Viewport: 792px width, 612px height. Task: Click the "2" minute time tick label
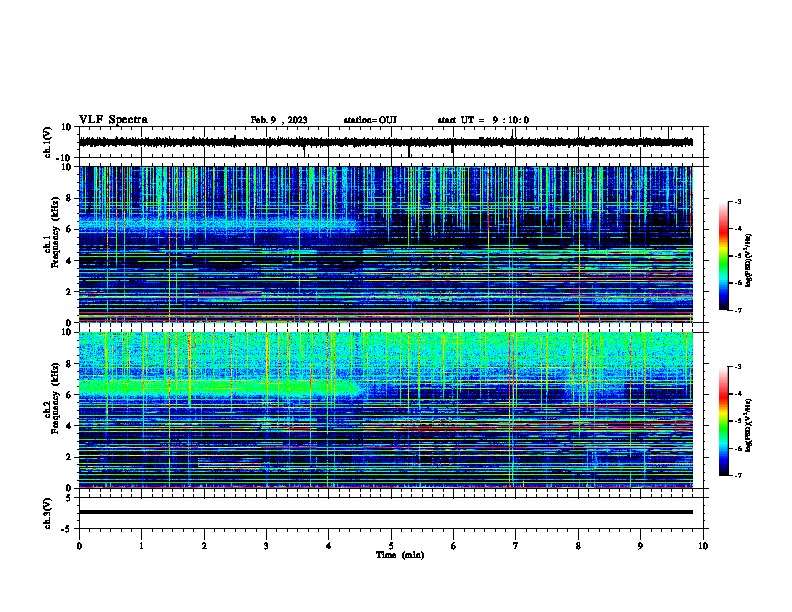coord(204,546)
